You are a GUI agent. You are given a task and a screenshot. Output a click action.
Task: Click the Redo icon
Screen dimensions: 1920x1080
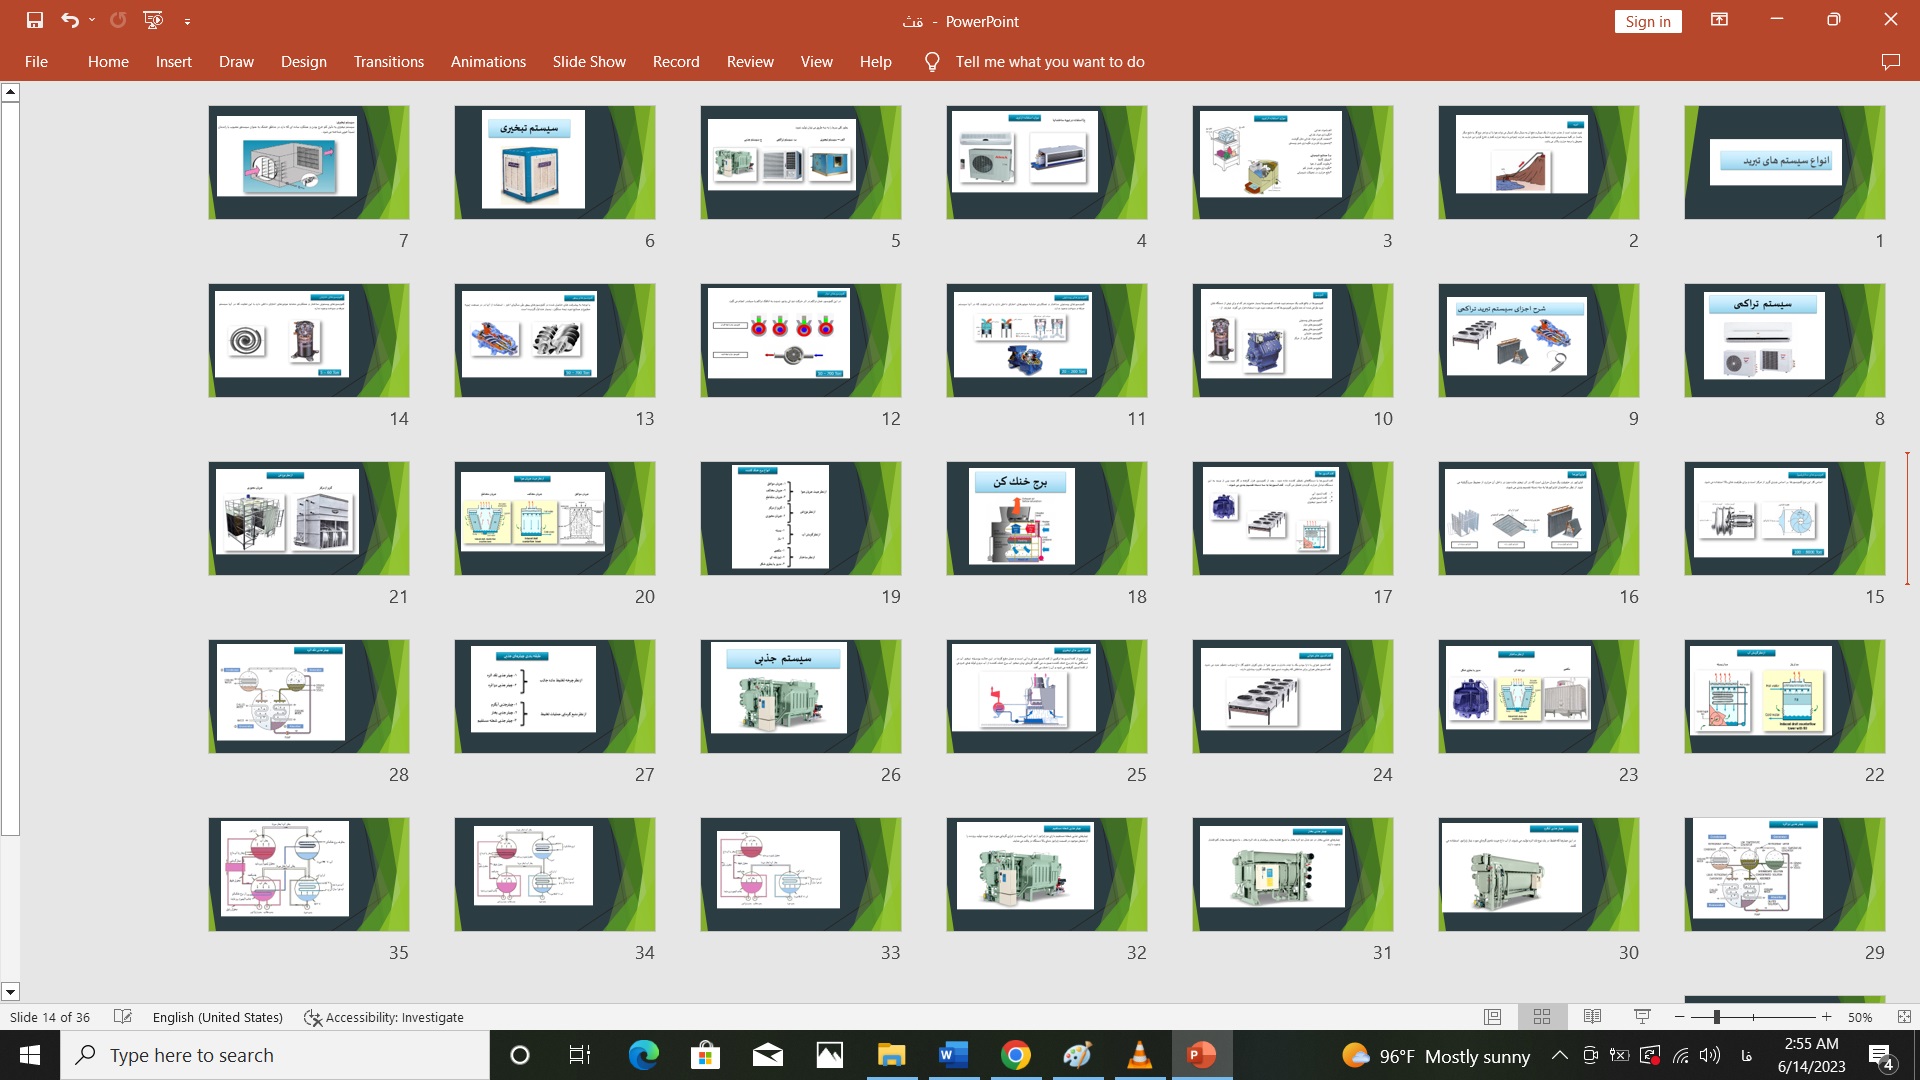tap(118, 20)
